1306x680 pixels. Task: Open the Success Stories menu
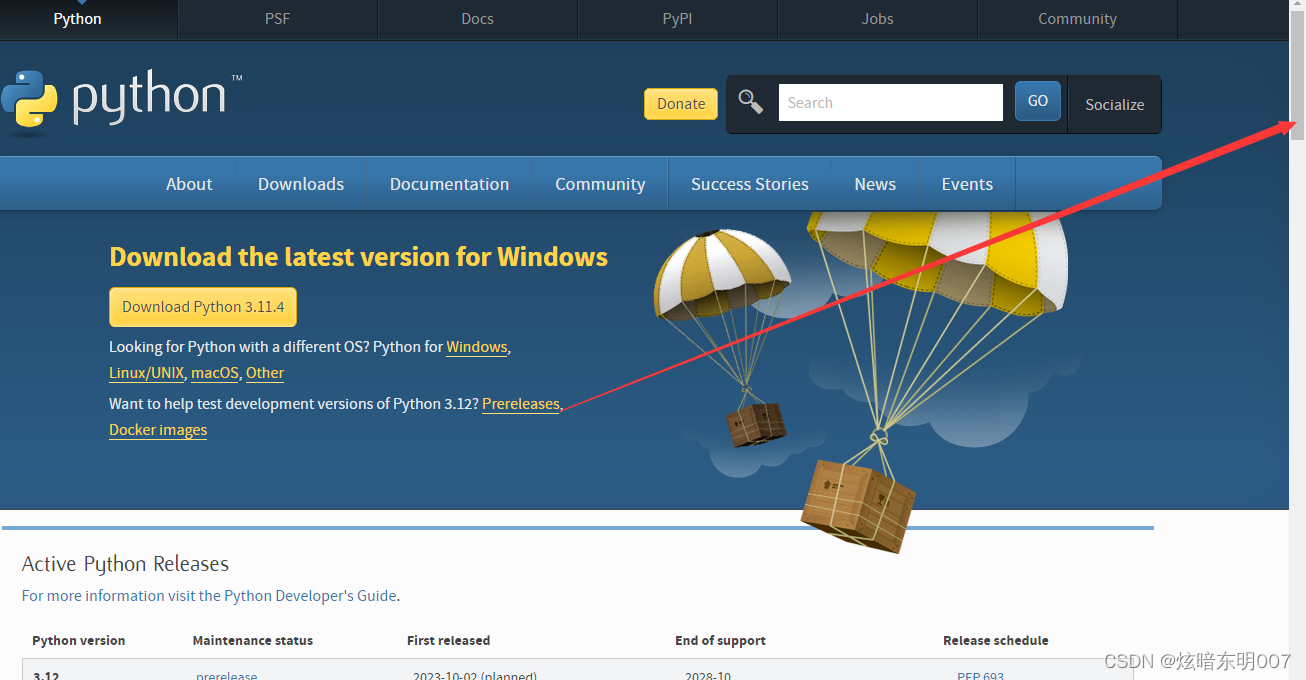pos(750,184)
